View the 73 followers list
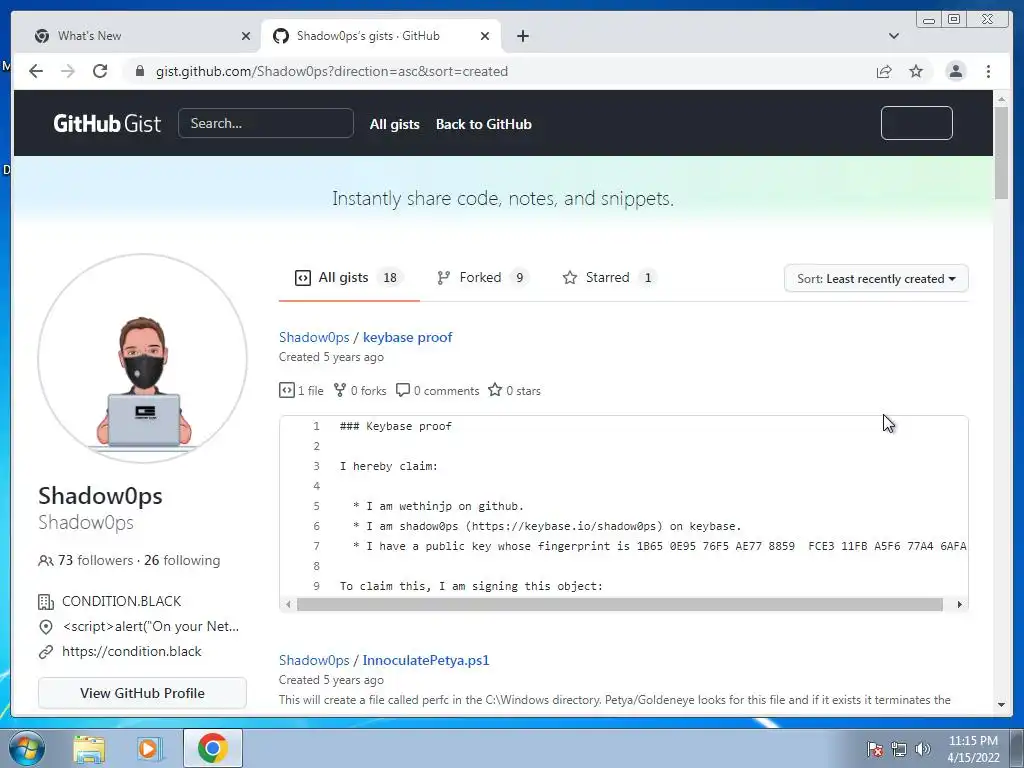 click(x=95, y=560)
